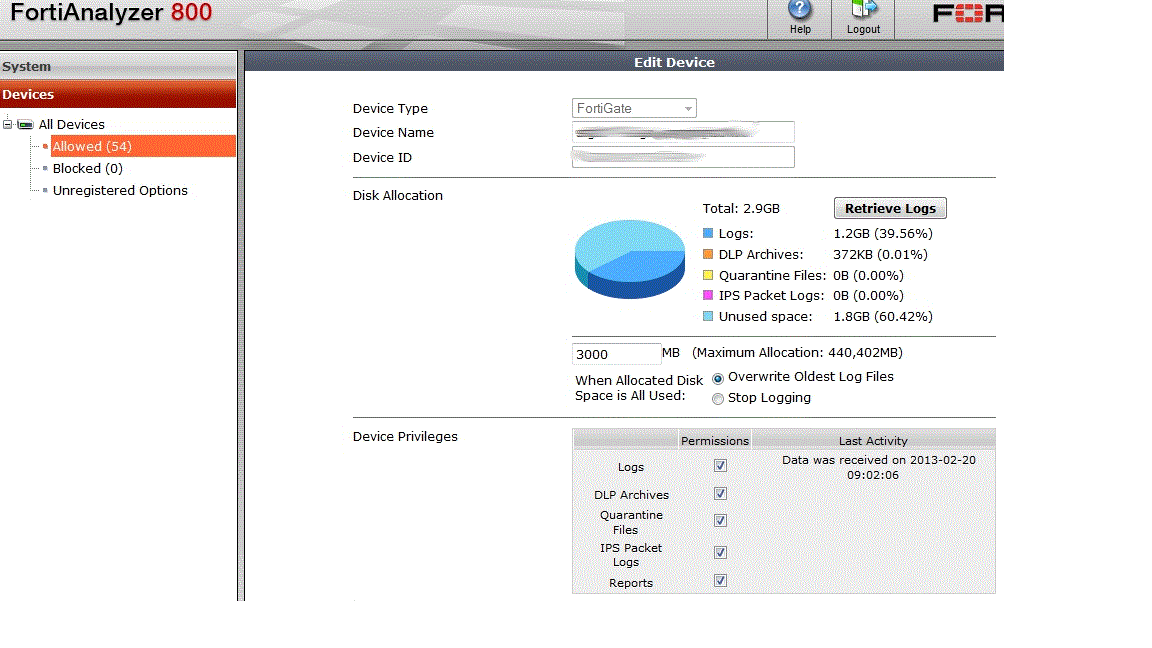1152x648 pixels.
Task: Click the Last Activity column header
Action: (873, 440)
